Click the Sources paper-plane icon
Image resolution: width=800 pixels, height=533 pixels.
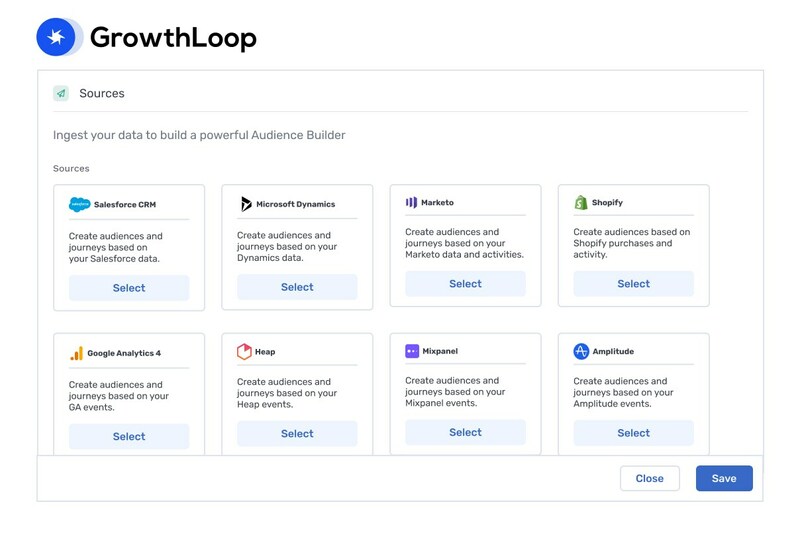point(61,93)
